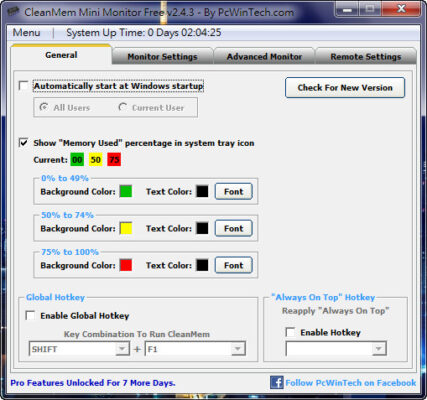427x400 pixels.
Task: Open the Always On Top hotkey dropdown
Action: point(378,349)
